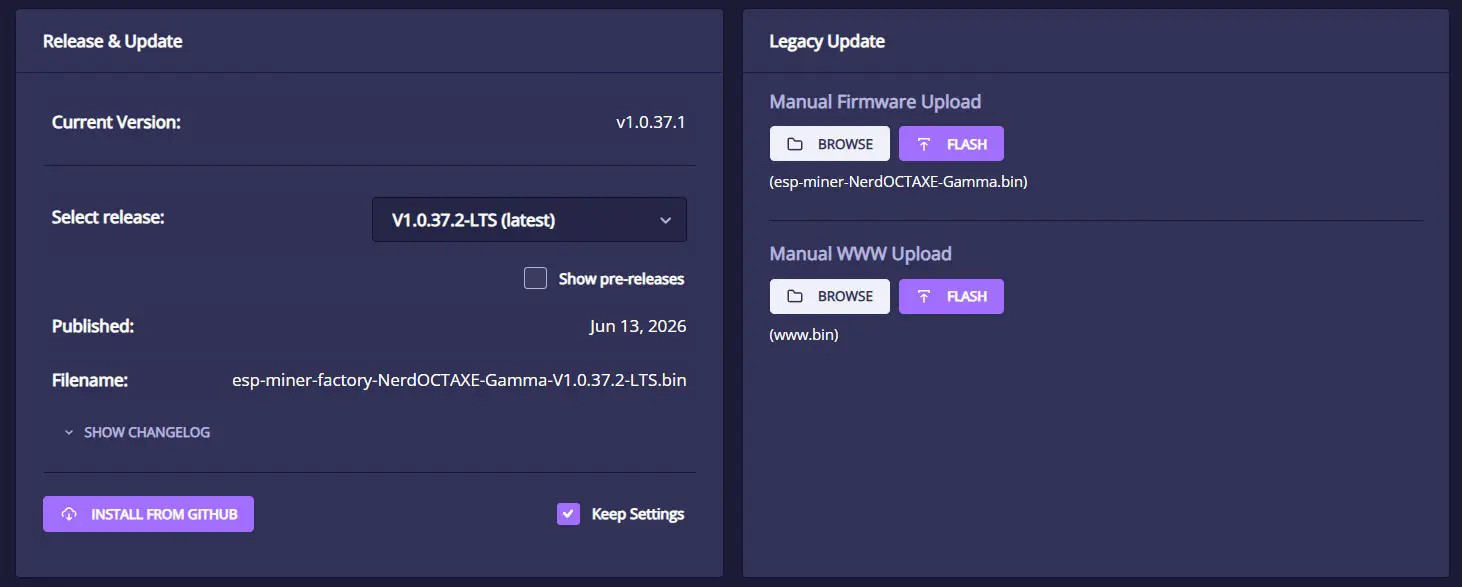
Task: Click the Current Version label
Action: pos(116,123)
